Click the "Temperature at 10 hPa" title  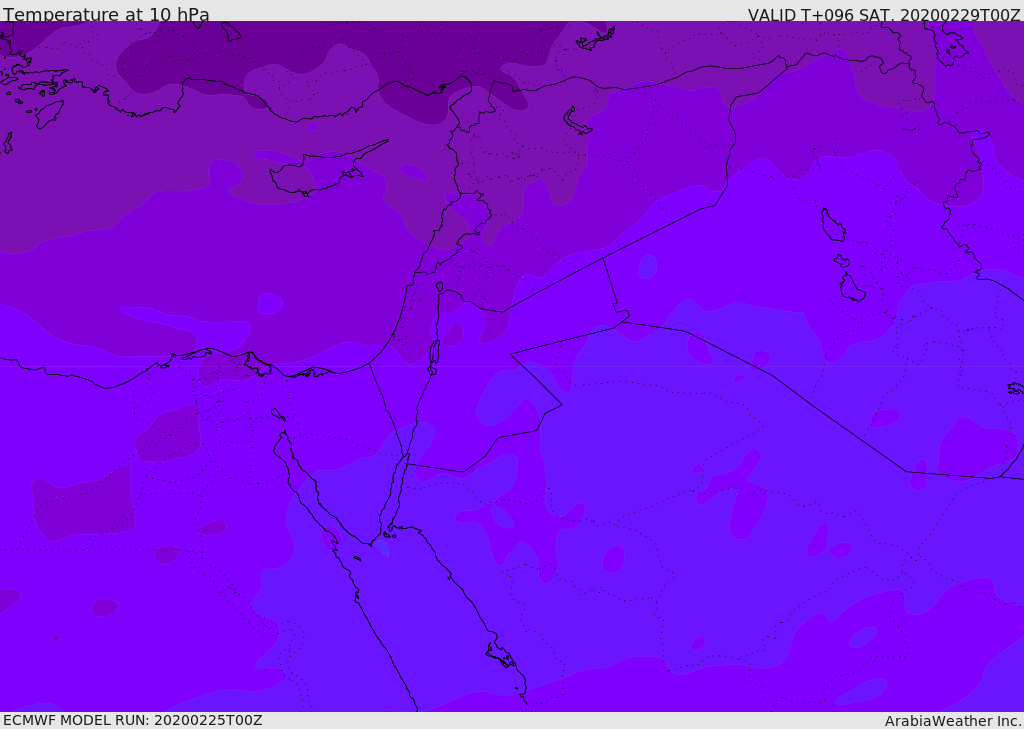click(106, 15)
